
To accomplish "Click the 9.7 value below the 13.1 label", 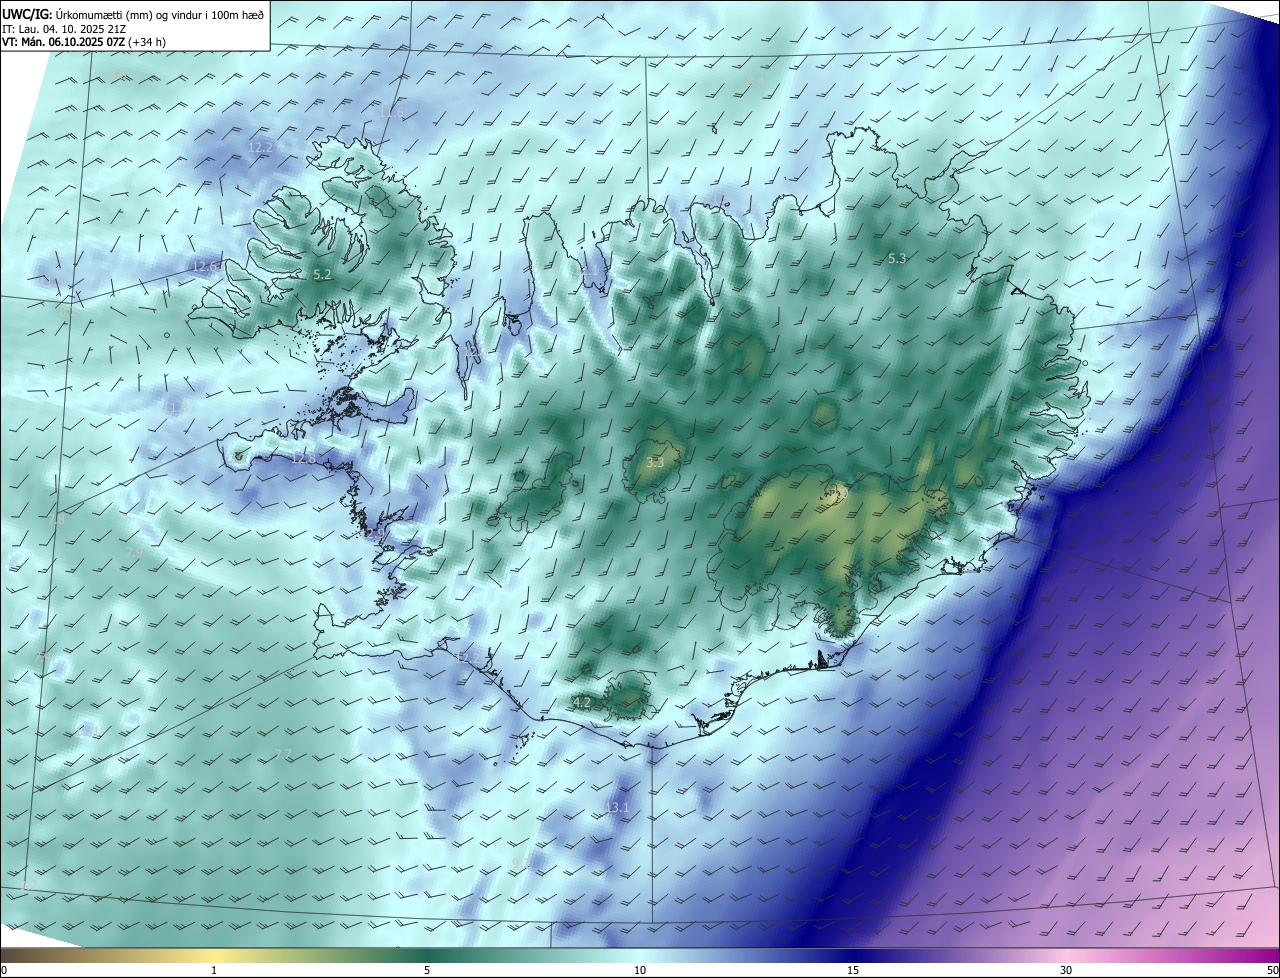I will (x=521, y=862).
